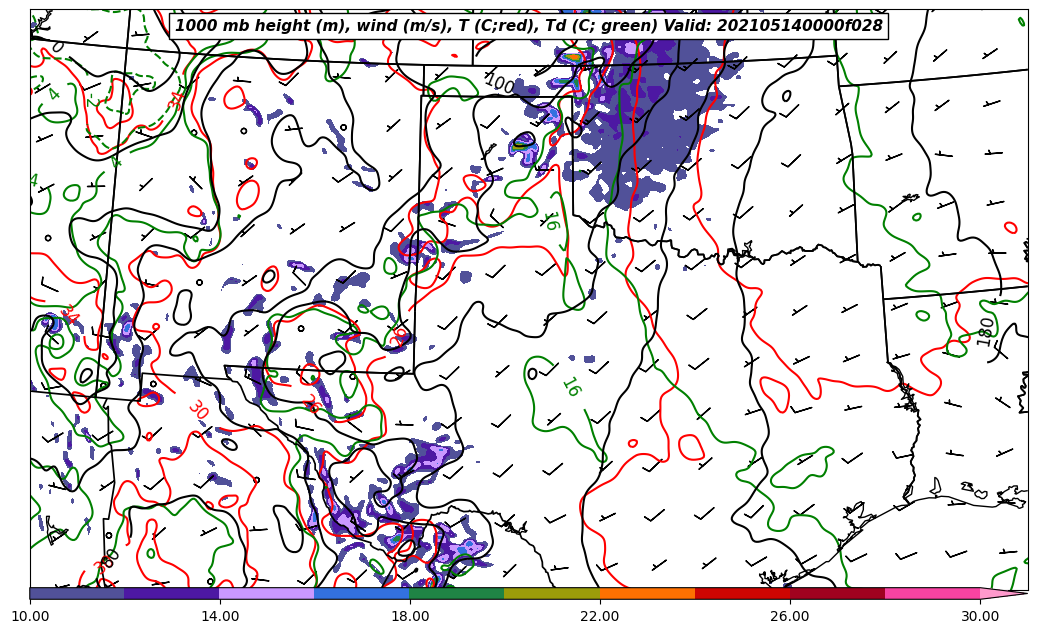Click the black 100 height contour label
Viewport: 1037px width, 633px height.
tap(499, 84)
